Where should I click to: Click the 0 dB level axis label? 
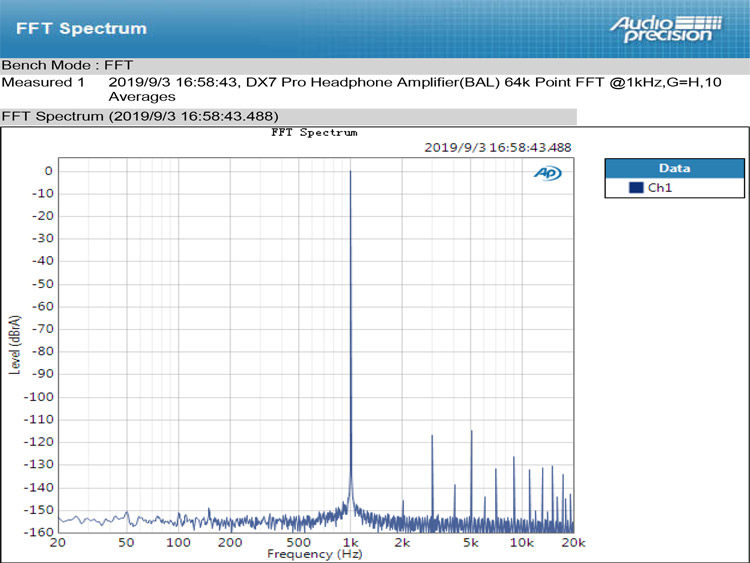coord(48,171)
